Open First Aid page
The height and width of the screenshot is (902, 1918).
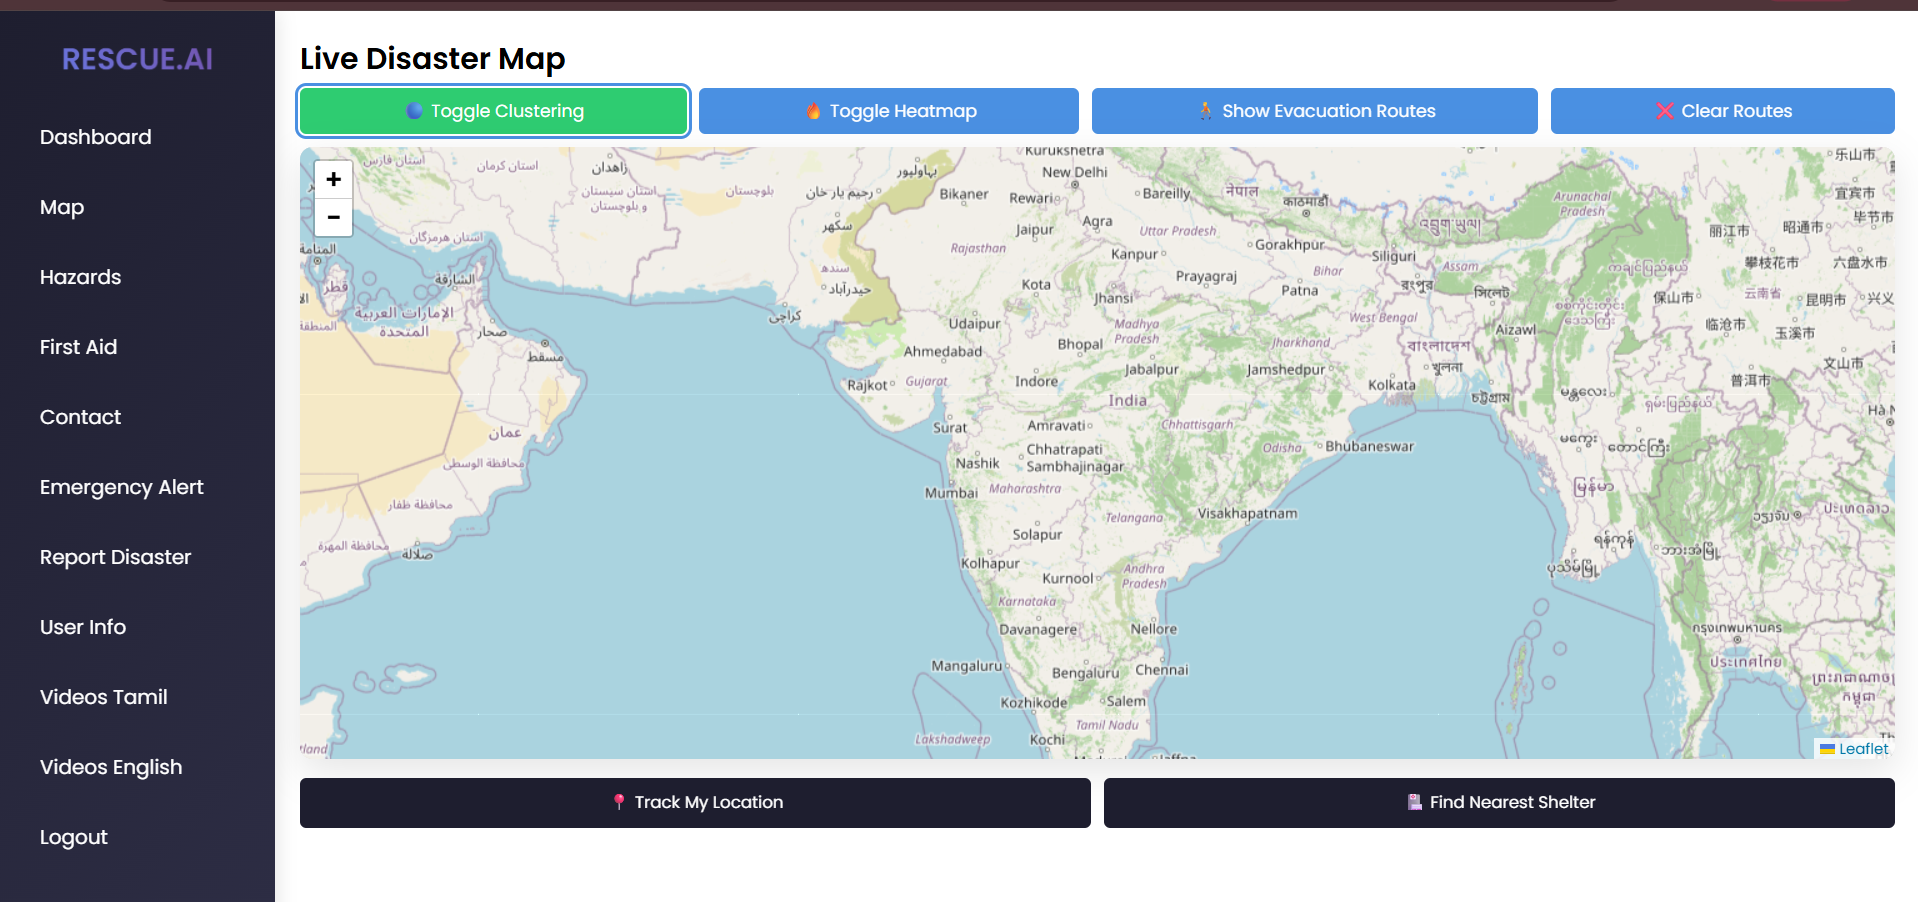pyautogui.click(x=78, y=347)
